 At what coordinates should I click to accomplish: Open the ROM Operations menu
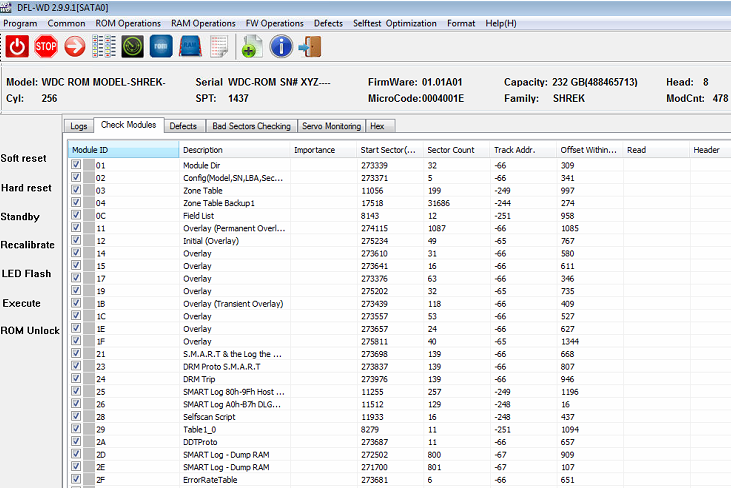[x=128, y=23]
